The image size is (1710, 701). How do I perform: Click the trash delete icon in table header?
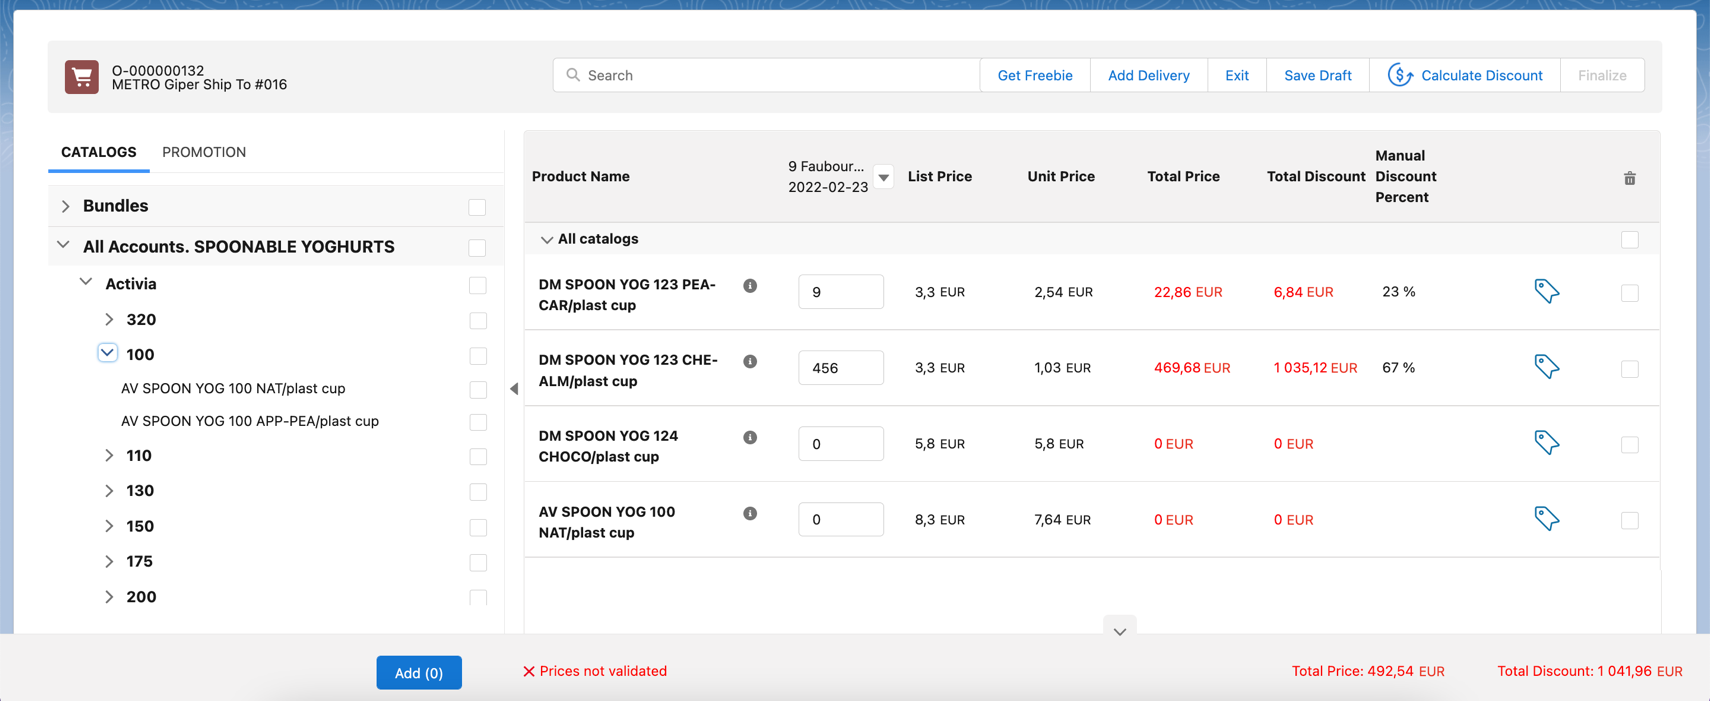(x=1630, y=178)
